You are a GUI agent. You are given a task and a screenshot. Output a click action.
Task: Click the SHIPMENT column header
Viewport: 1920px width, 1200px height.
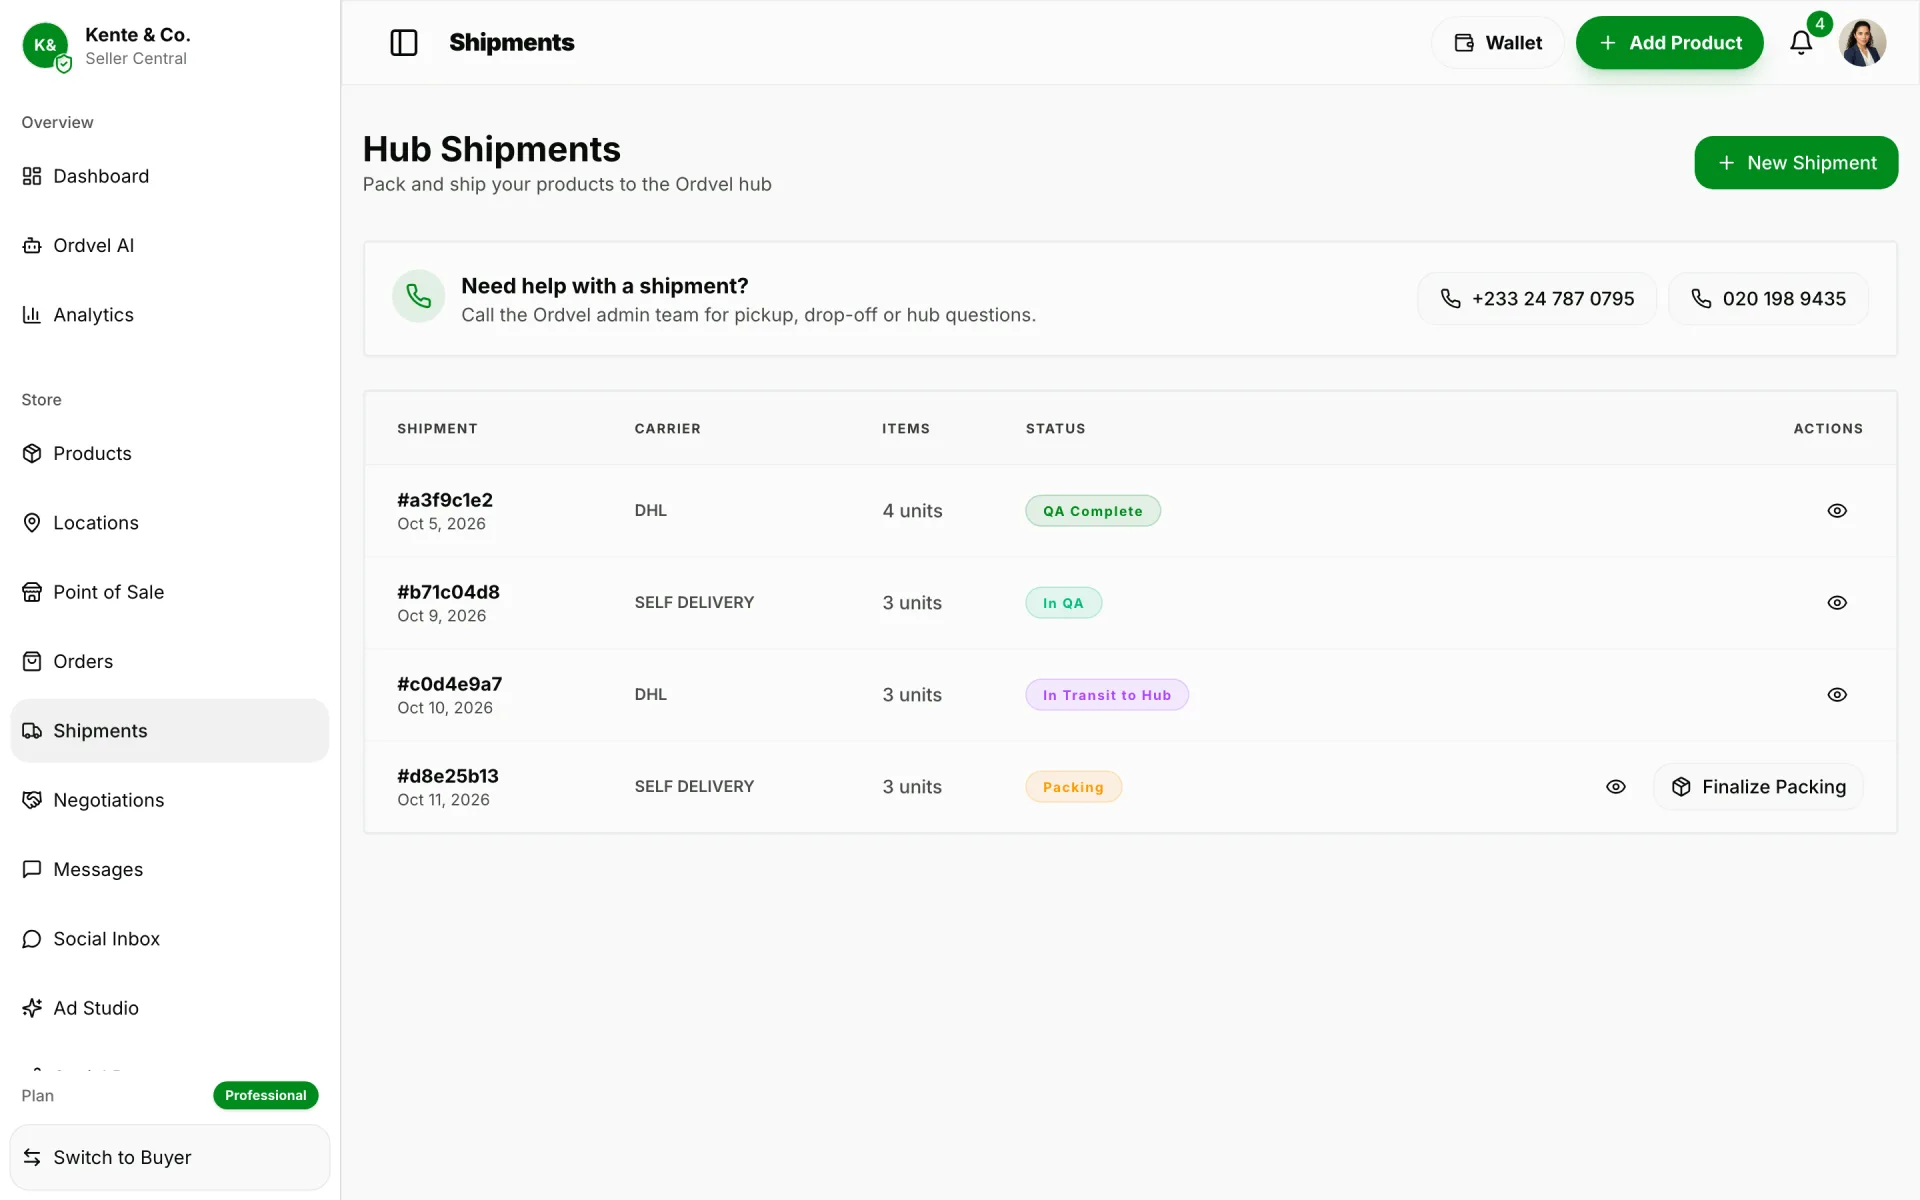click(x=437, y=429)
